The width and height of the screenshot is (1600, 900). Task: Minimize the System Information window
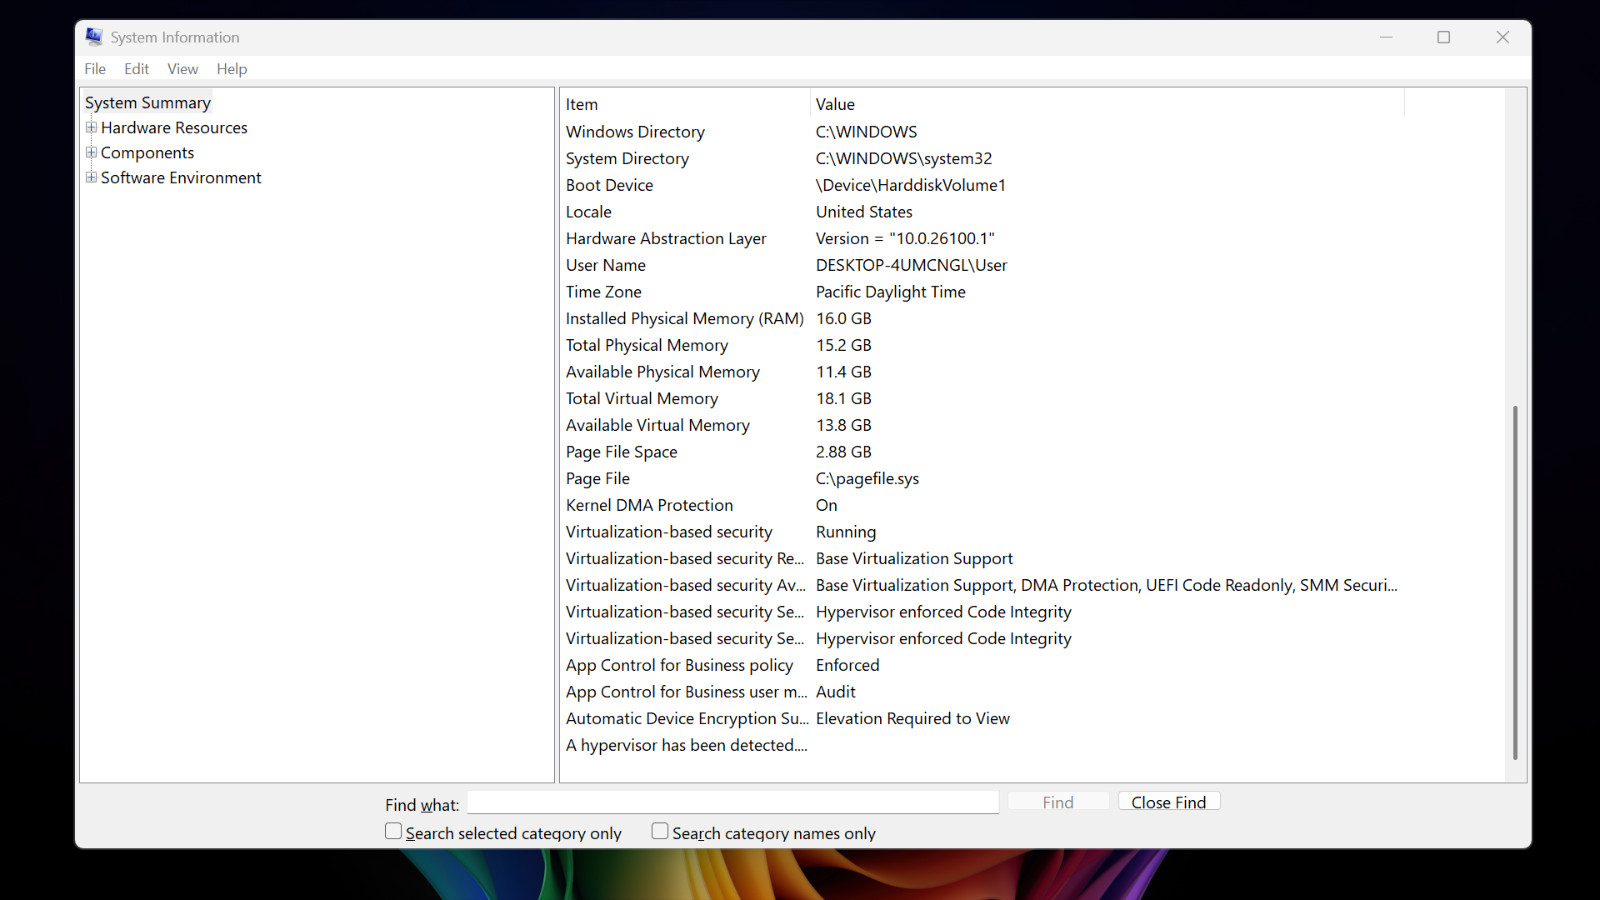pyautogui.click(x=1386, y=37)
